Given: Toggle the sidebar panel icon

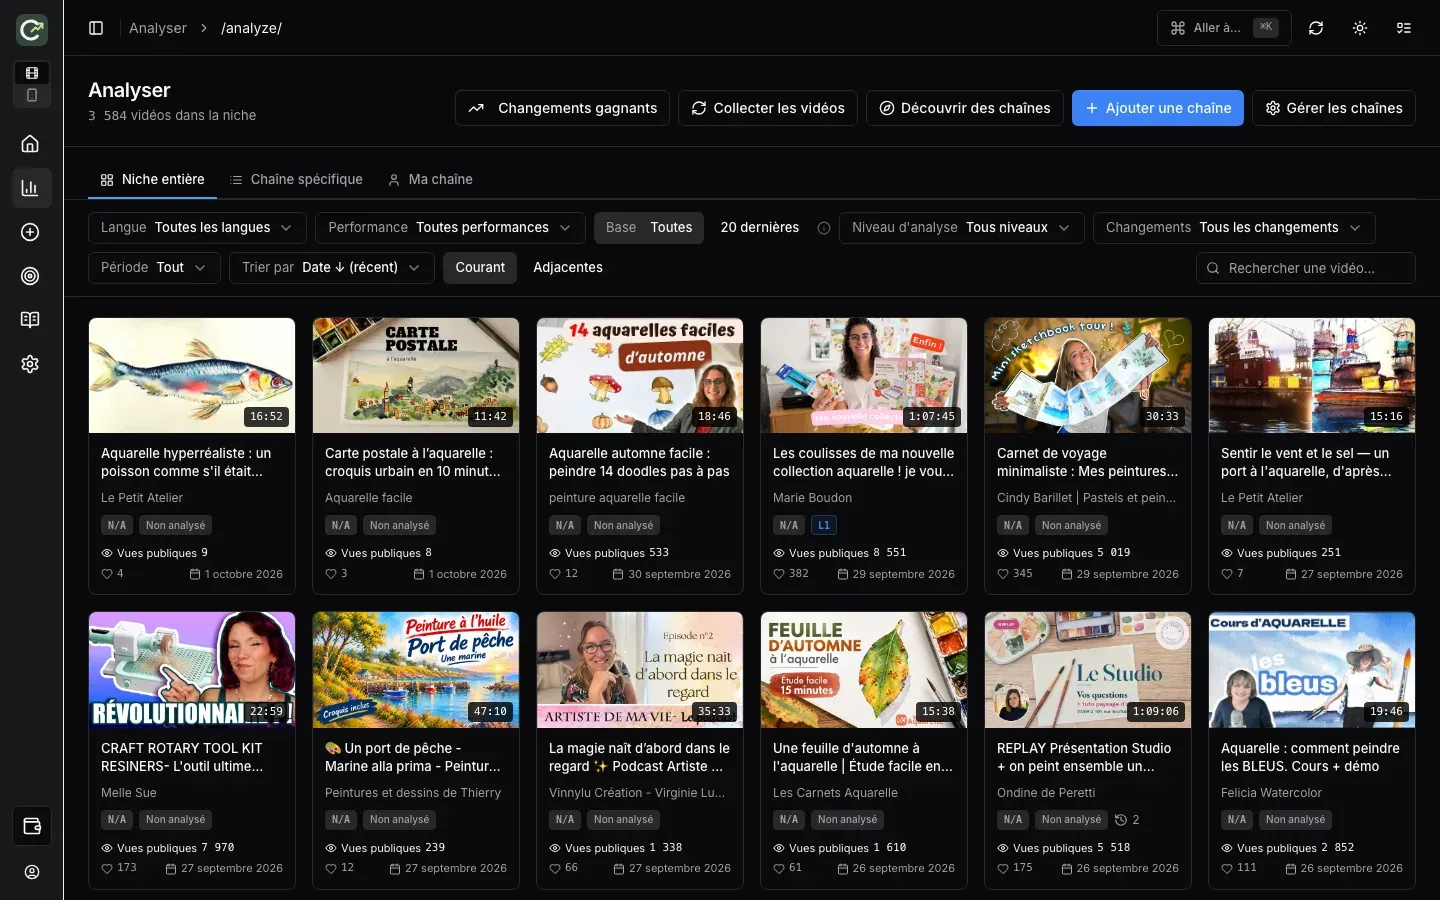Looking at the screenshot, I should [x=96, y=28].
